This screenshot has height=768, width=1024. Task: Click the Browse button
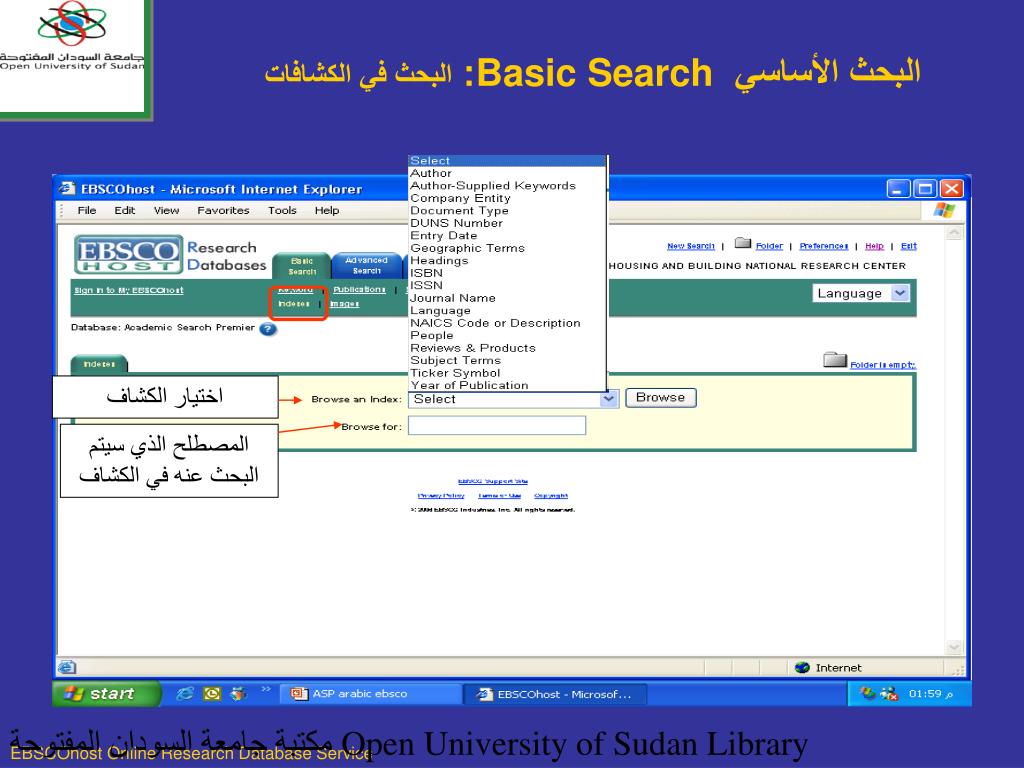tap(661, 398)
